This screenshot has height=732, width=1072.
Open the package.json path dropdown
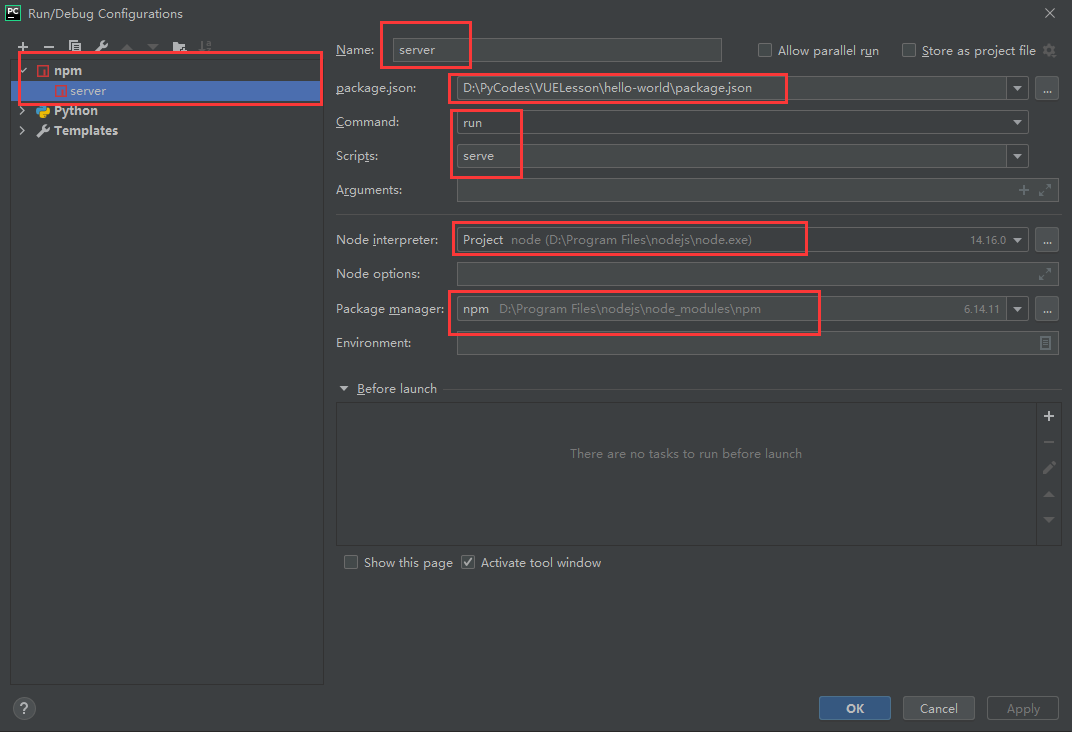tap(1017, 88)
